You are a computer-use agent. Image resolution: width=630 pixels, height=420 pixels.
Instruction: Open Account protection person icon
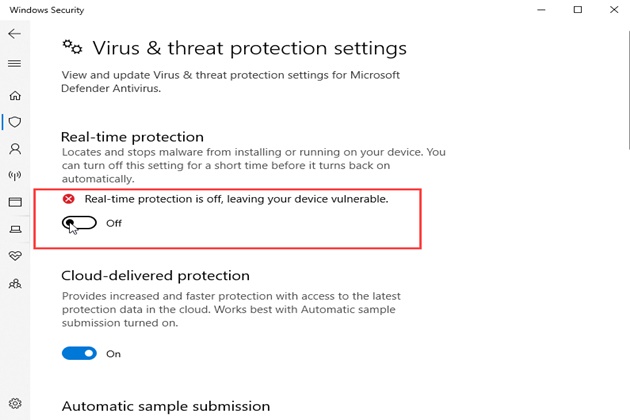15,149
